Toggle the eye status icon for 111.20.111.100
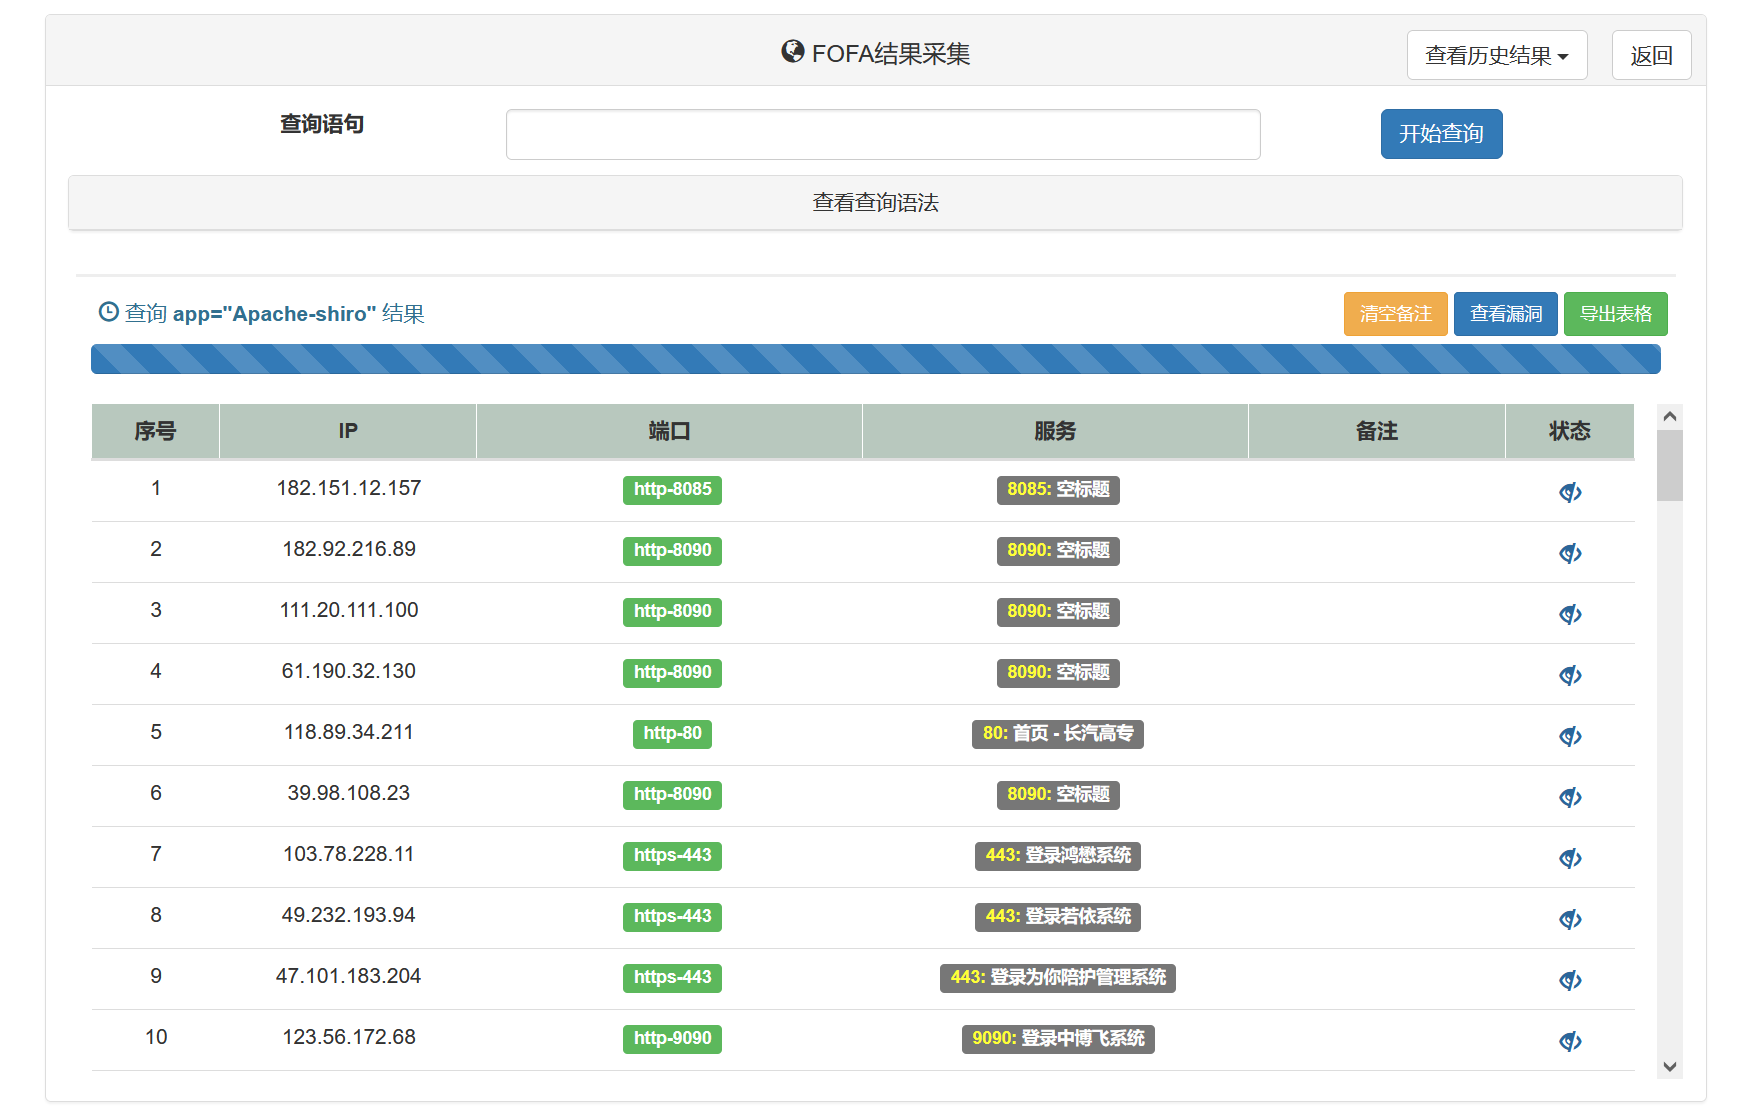 pyautogui.click(x=1570, y=614)
